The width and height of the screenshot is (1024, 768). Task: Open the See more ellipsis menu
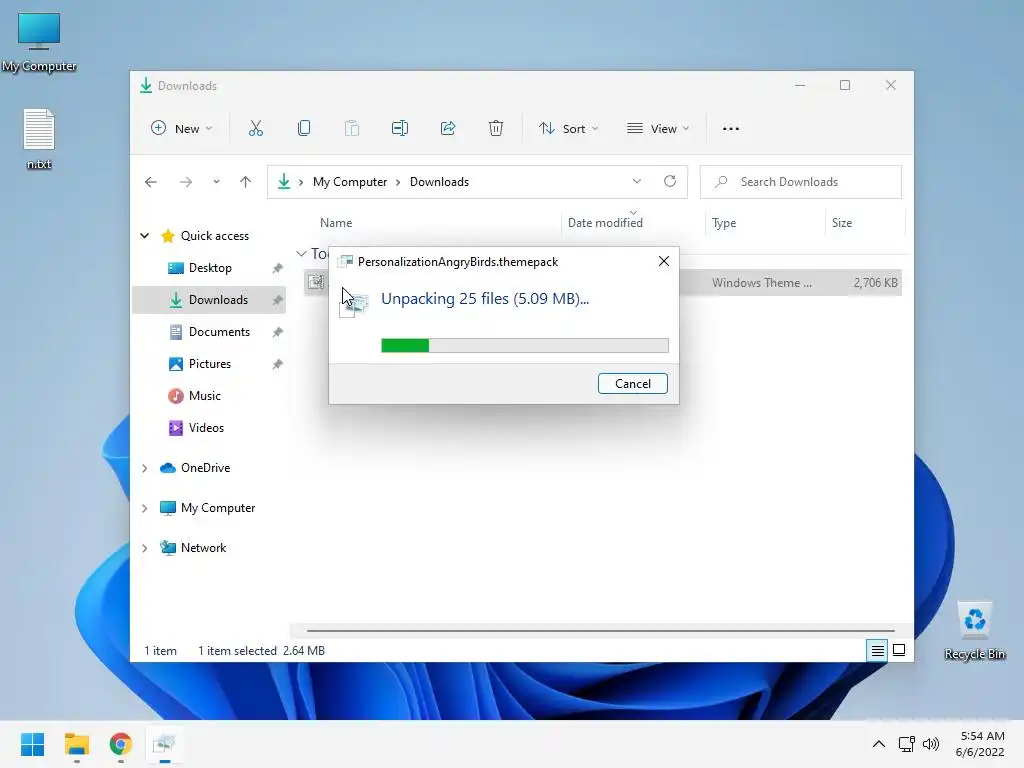(x=731, y=129)
